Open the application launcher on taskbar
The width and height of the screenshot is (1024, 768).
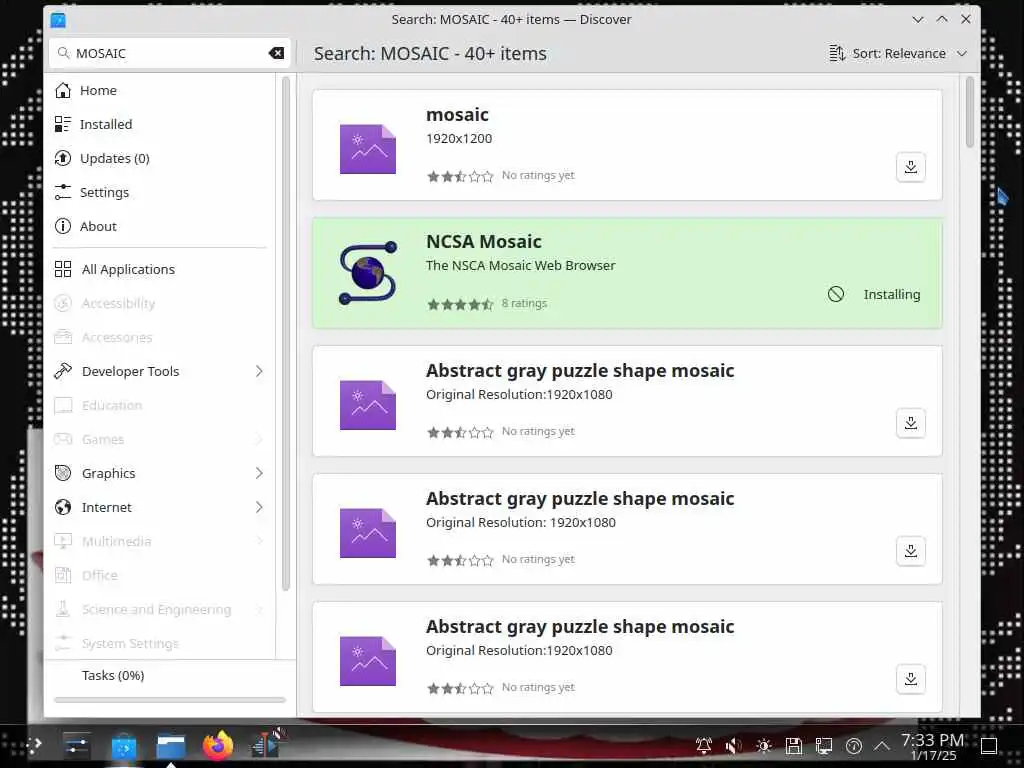point(34,744)
